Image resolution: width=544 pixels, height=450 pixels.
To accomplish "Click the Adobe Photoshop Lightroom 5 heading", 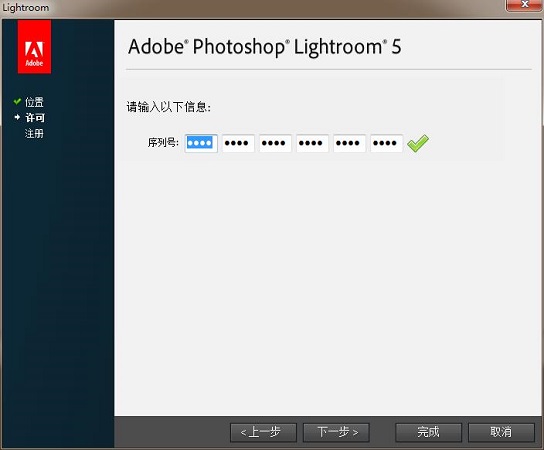I will click(265, 47).
